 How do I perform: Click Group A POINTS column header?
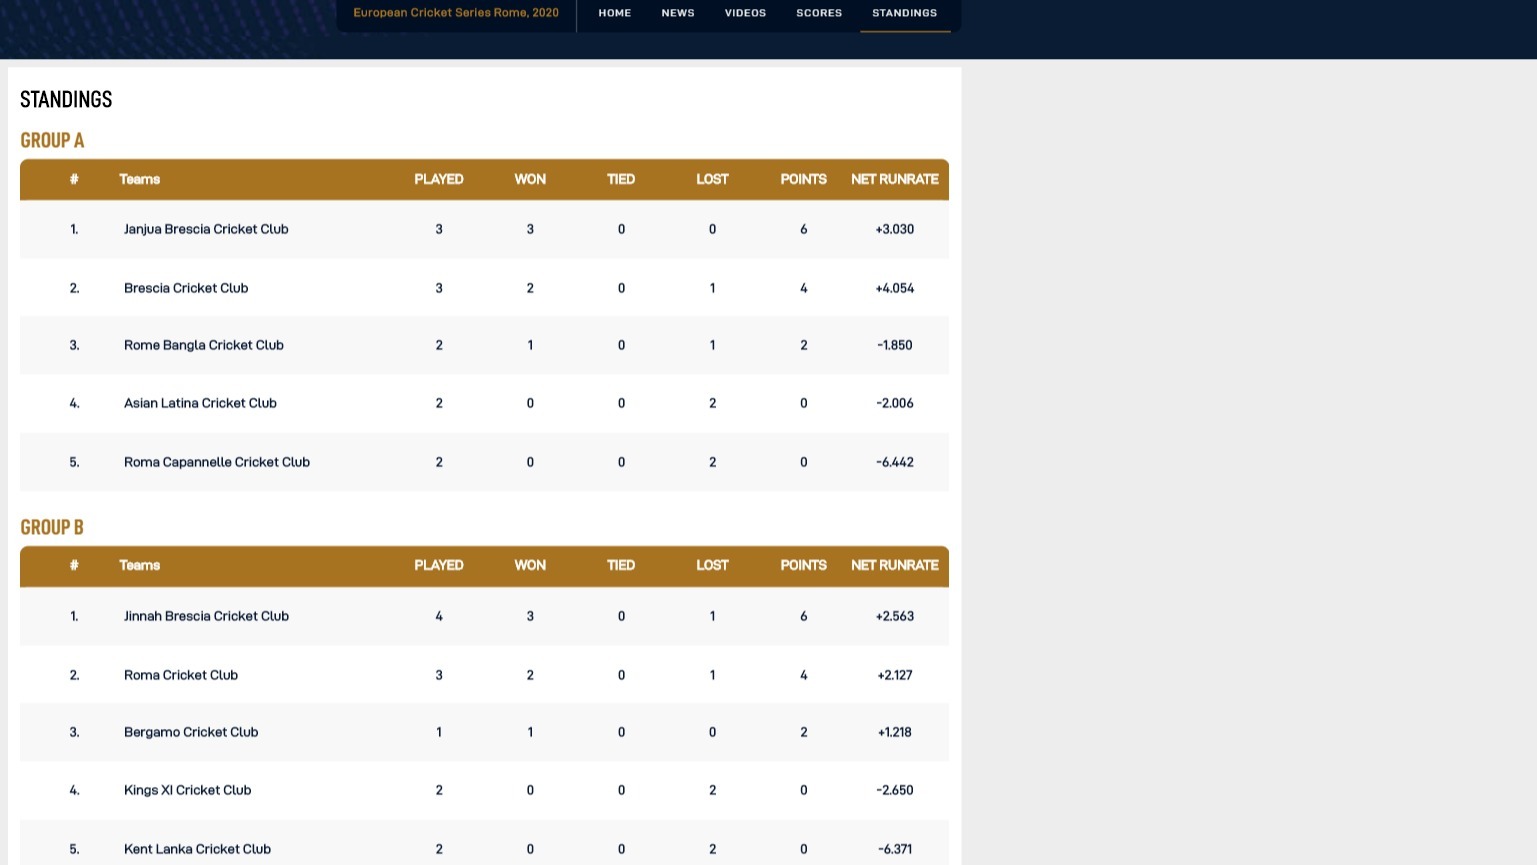pyautogui.click(x=803, y=179)
